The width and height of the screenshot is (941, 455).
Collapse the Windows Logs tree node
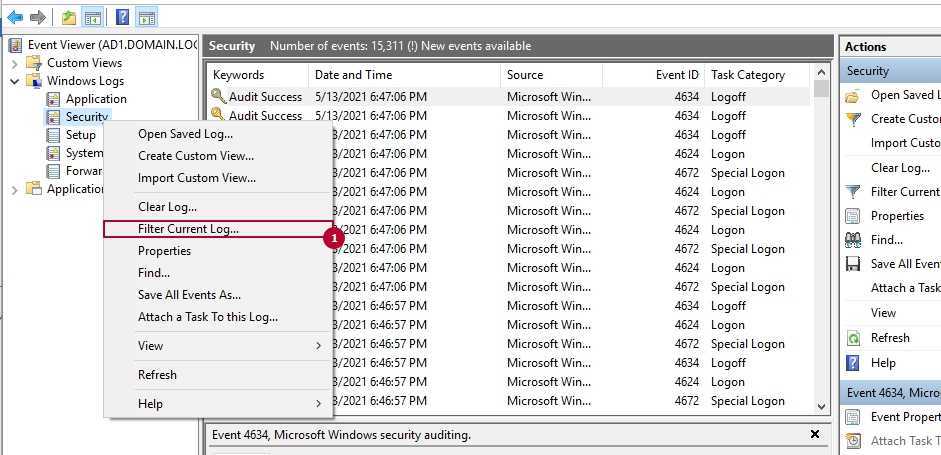[15, 81]
